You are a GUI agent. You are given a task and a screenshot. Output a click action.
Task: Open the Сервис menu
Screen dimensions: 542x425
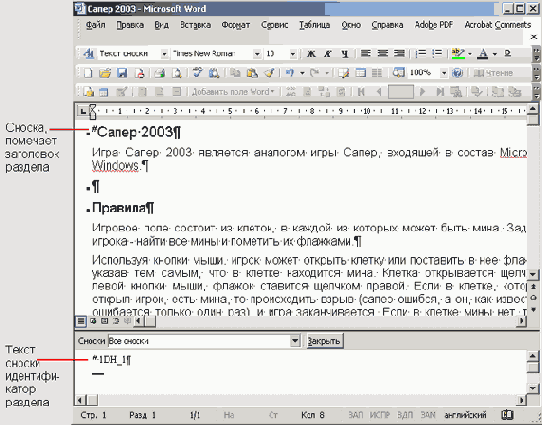(274, 25)
